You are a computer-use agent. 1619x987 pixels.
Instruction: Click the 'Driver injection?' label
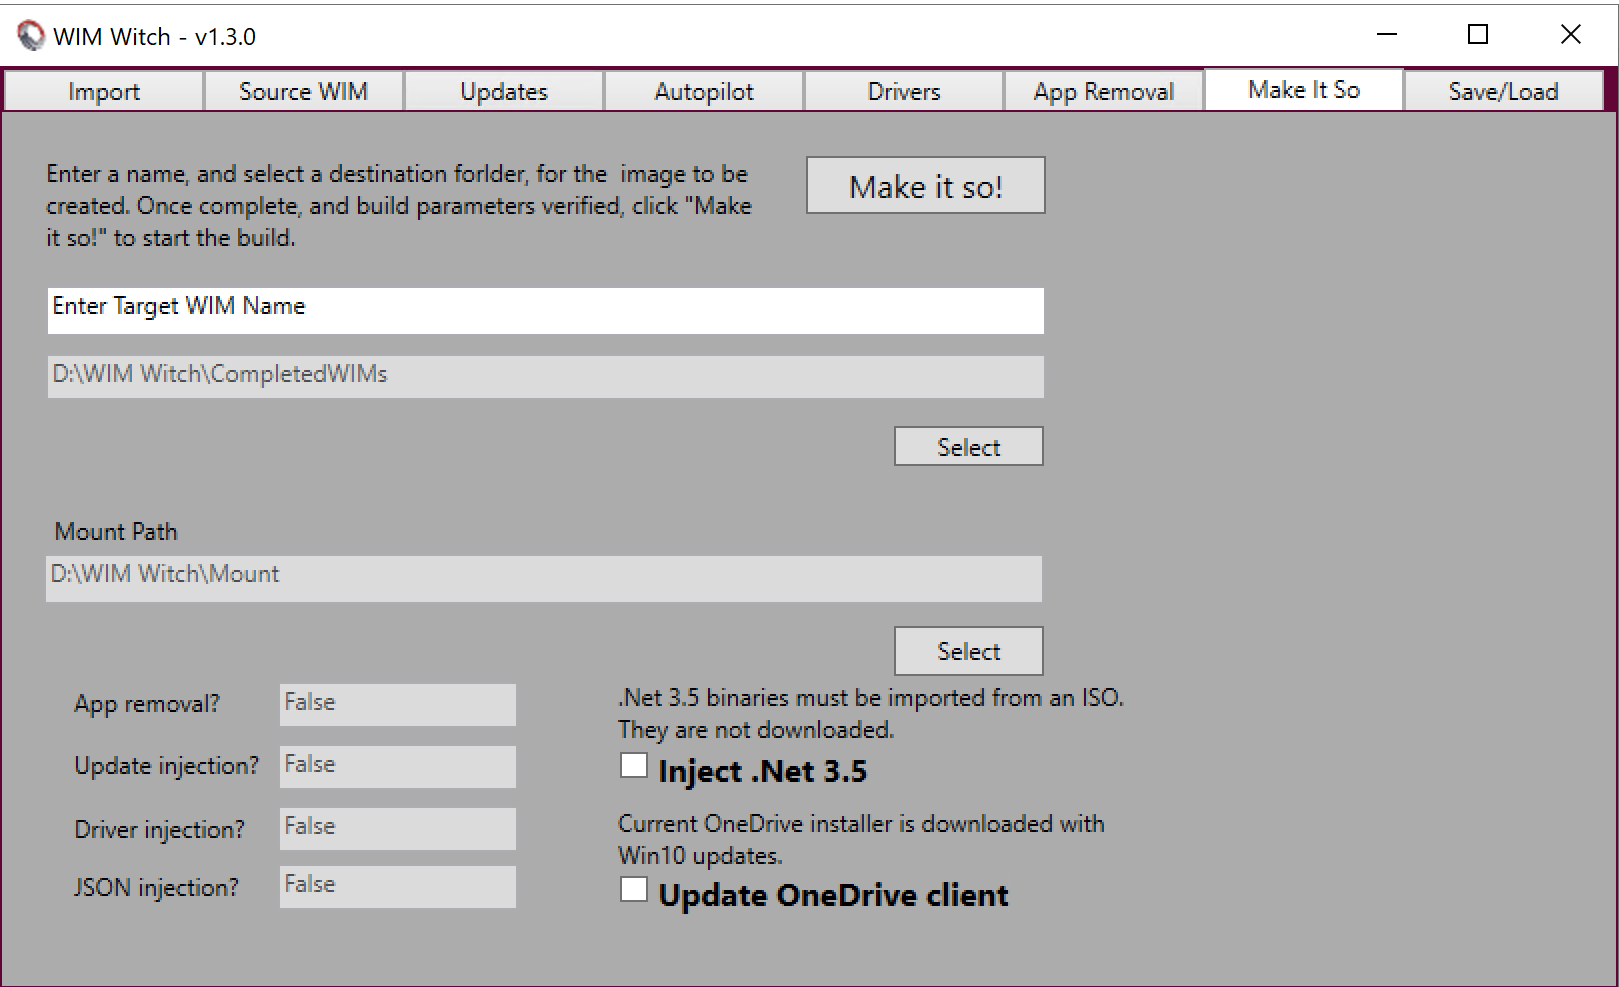coord(160,830)
